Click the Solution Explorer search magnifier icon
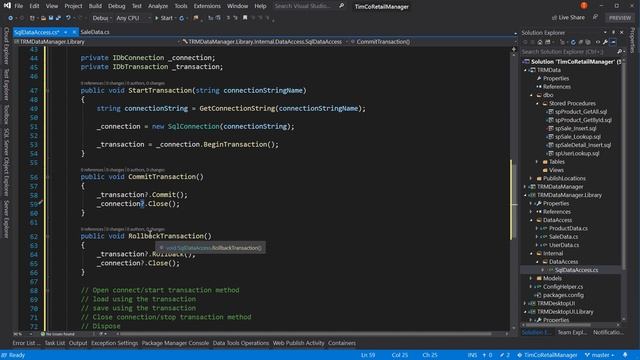 (x=620, y=52)
